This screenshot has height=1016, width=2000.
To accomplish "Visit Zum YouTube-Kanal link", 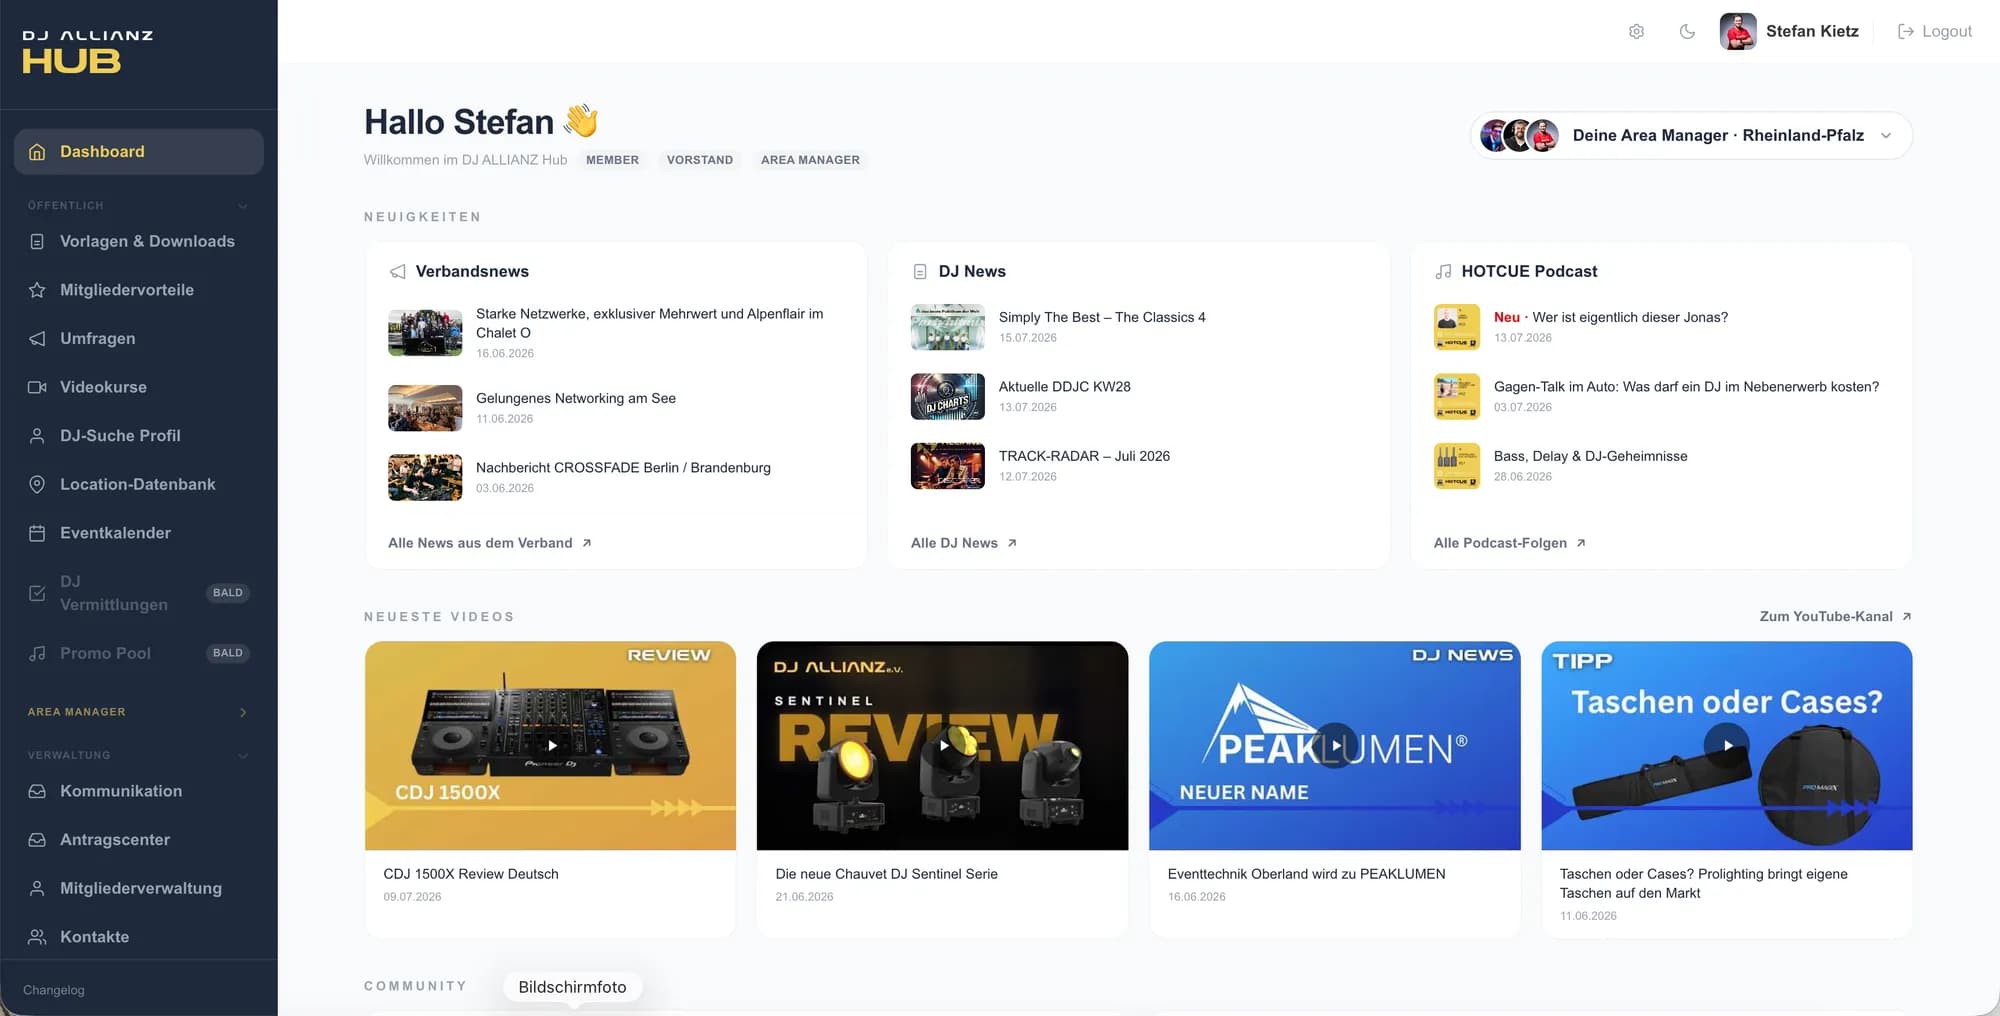I will (1836, 616).
